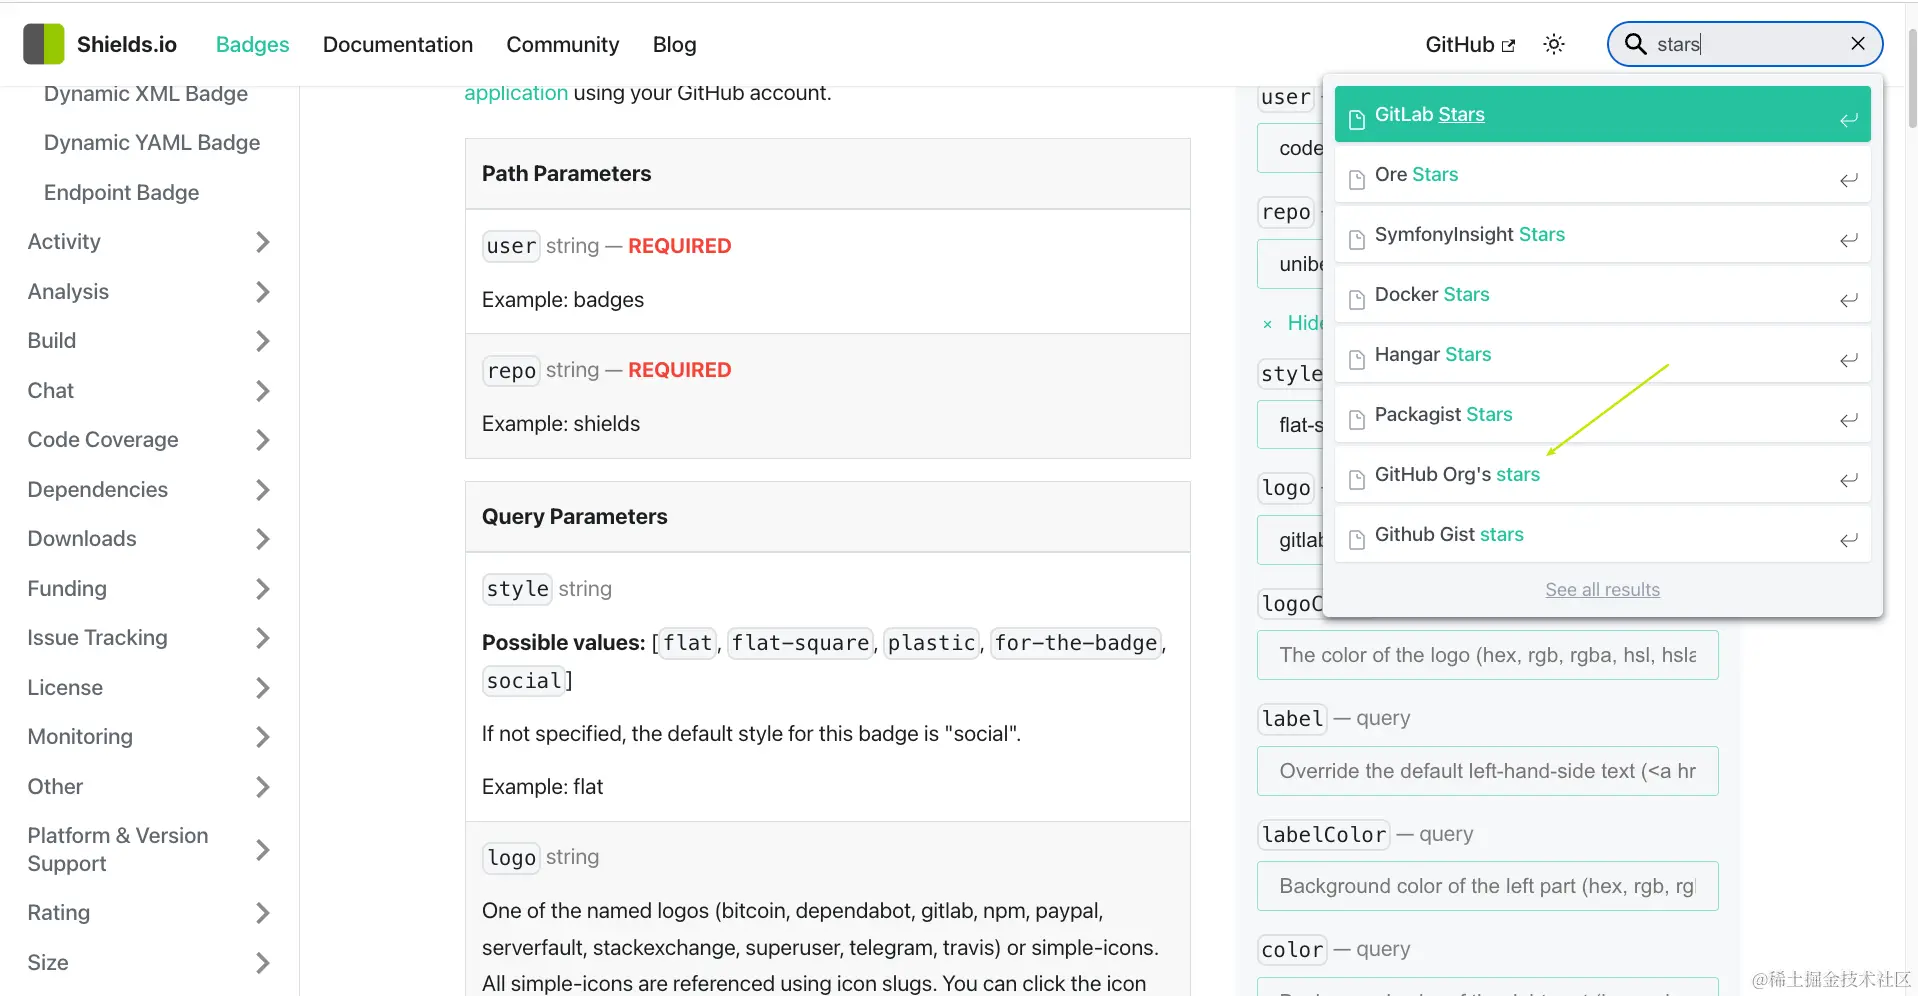Select the GitHub Org's stars search result
1918x996 pixels.
click(x=1602, y=475)
